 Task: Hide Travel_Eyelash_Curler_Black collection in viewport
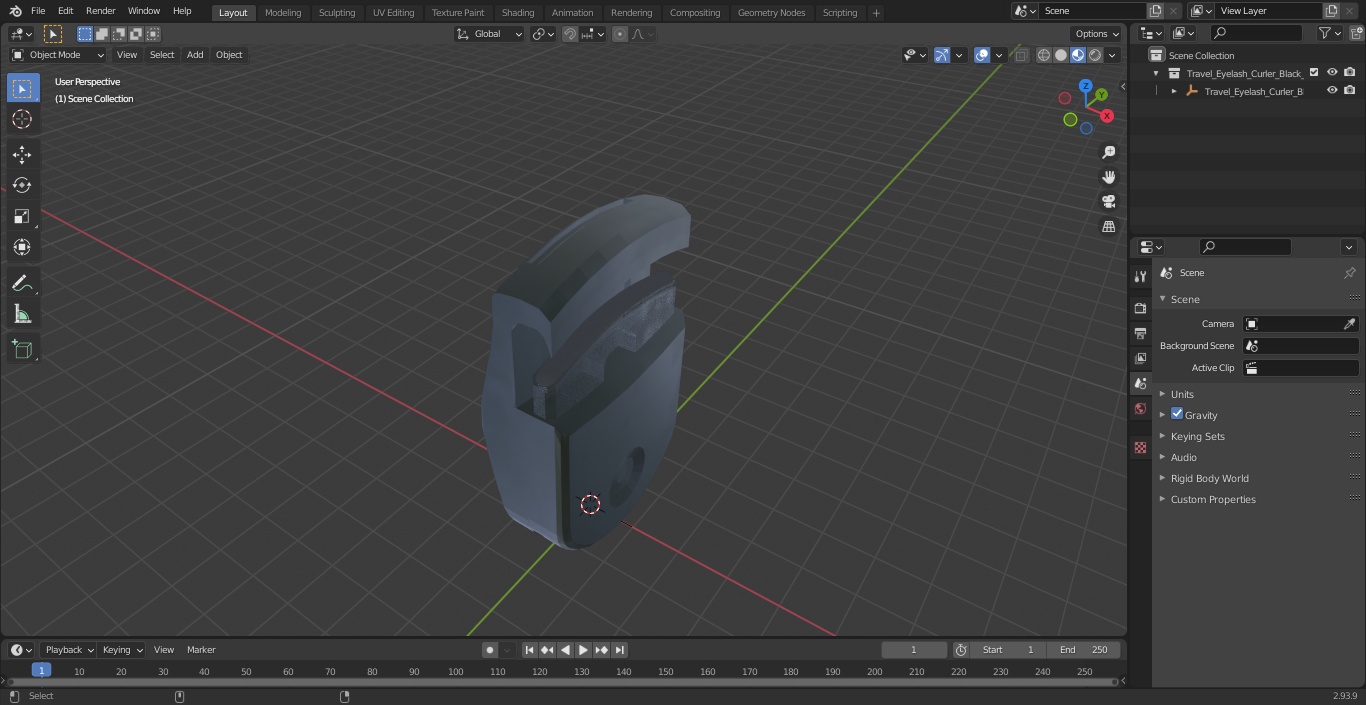point(1332,73)
